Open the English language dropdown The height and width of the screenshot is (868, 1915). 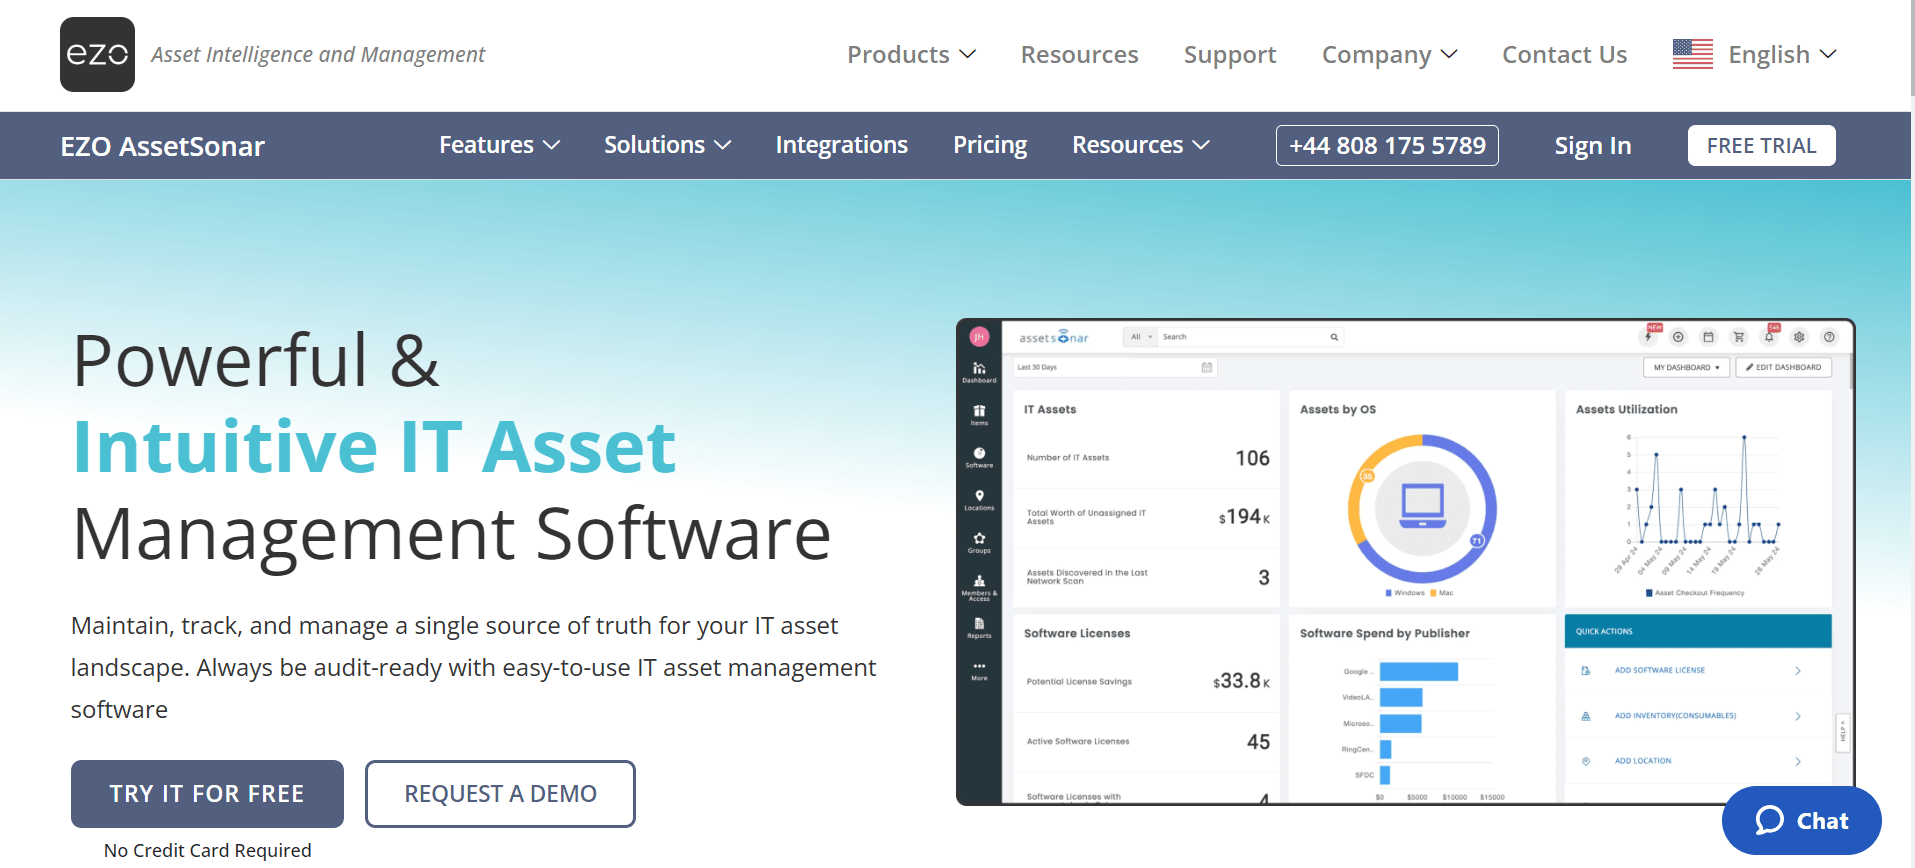pyautogui.click(x=1782, y=54)
